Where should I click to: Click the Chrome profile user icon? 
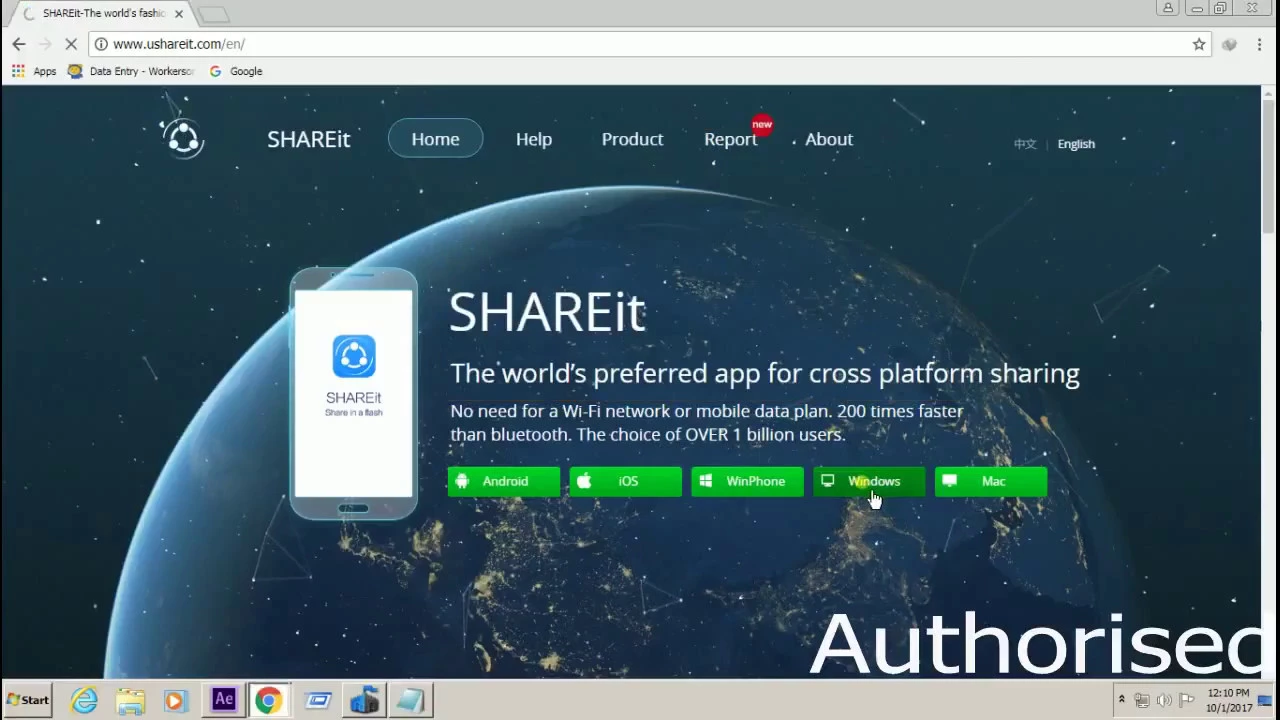pyautogui.click(x=1168, y=8)
